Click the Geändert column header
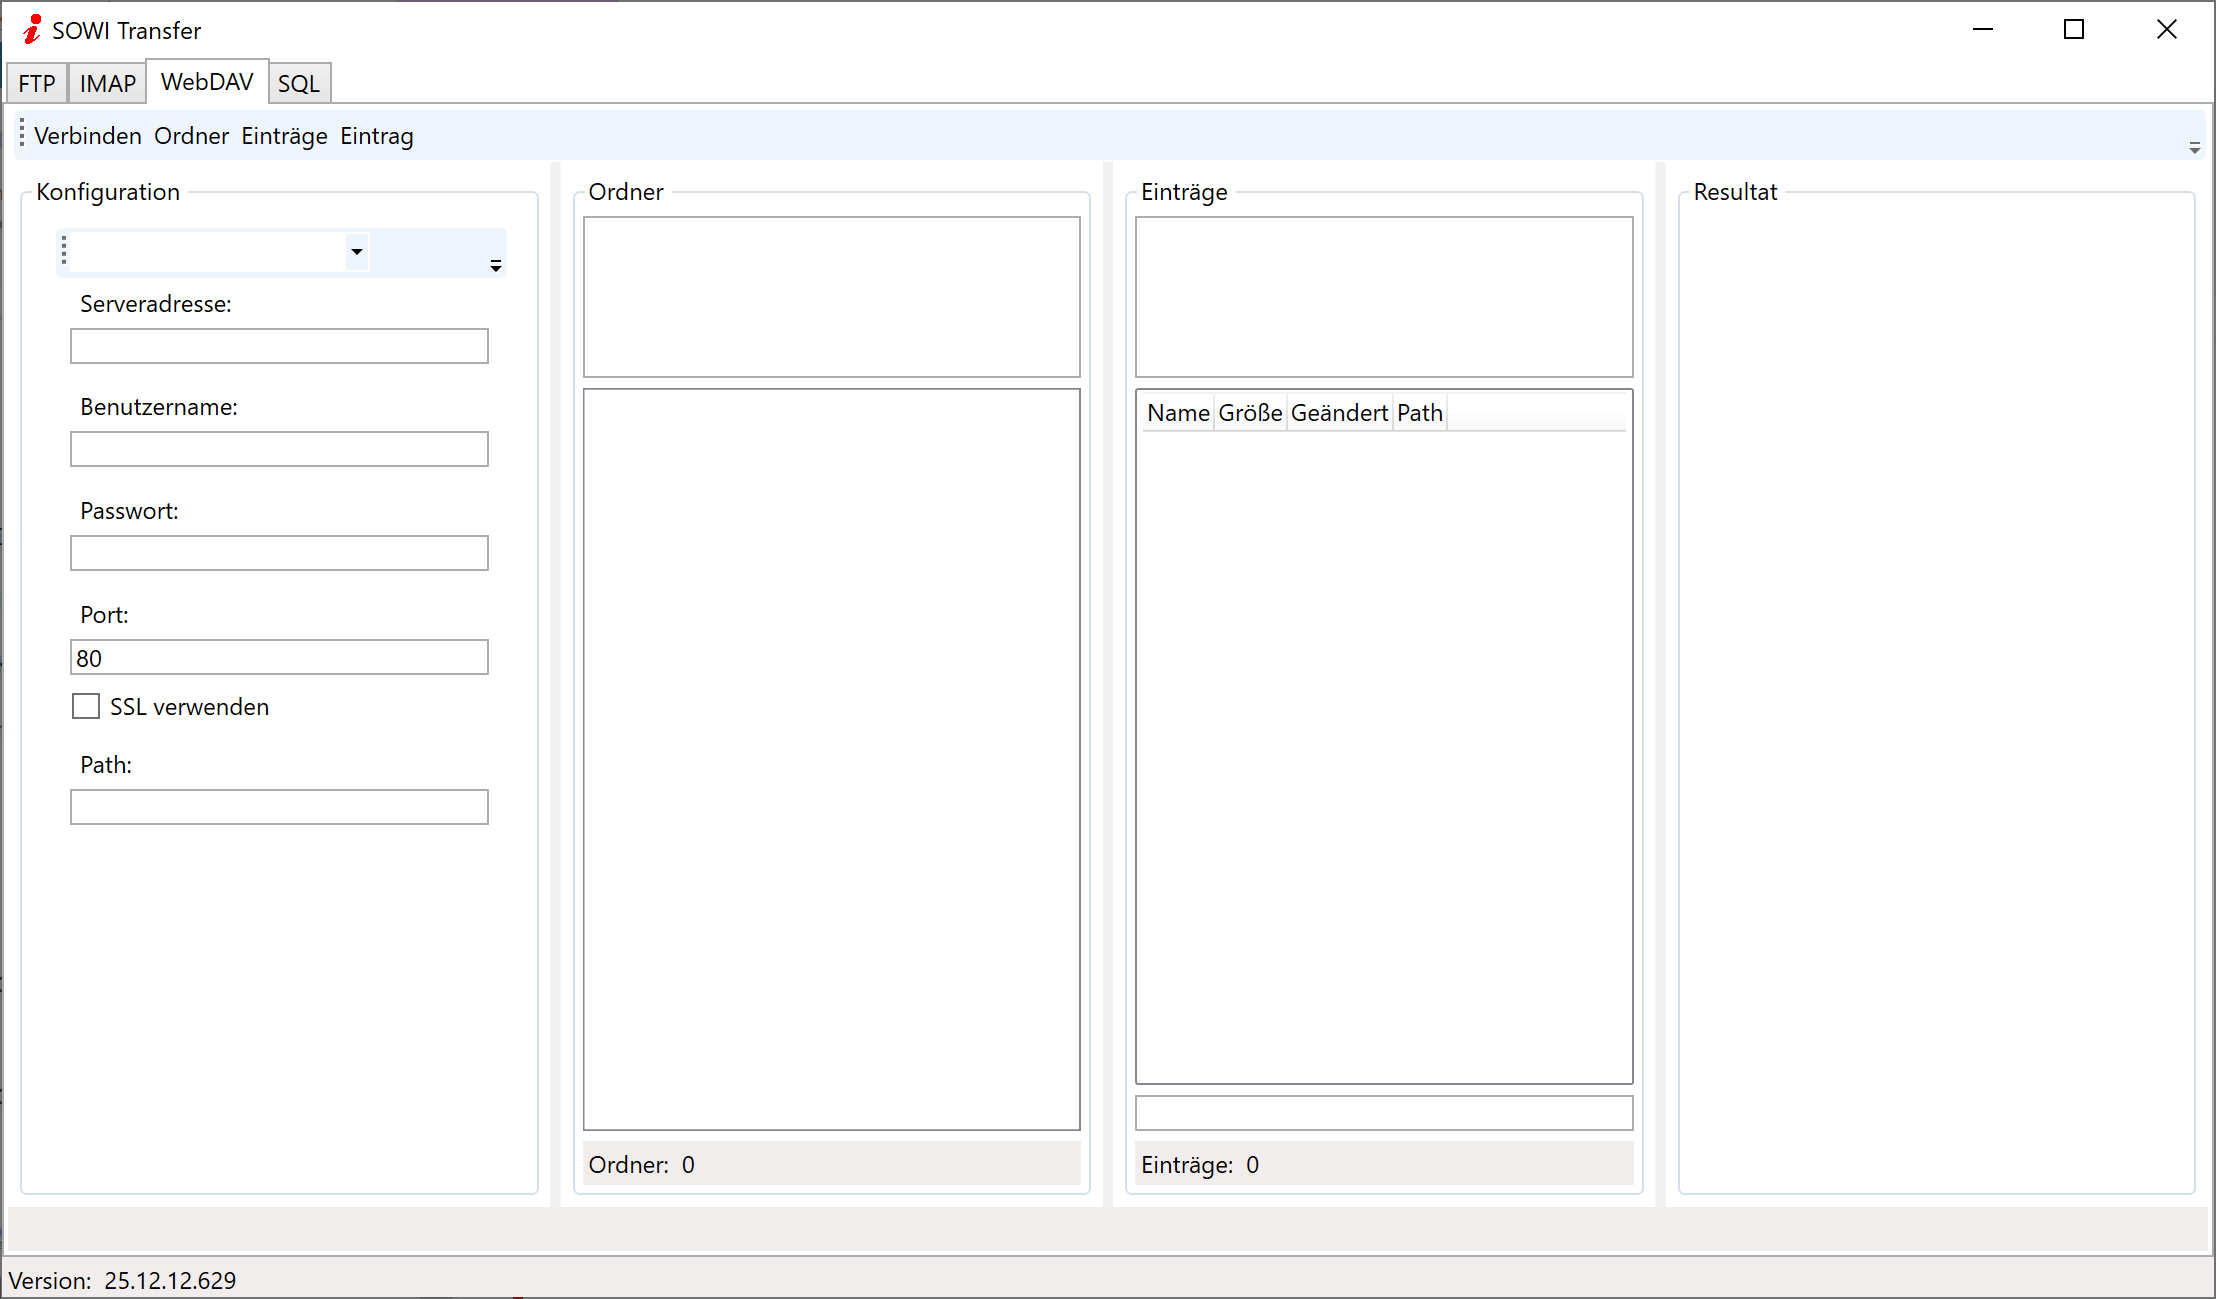The image size is (2216, 1299). 1338,413
